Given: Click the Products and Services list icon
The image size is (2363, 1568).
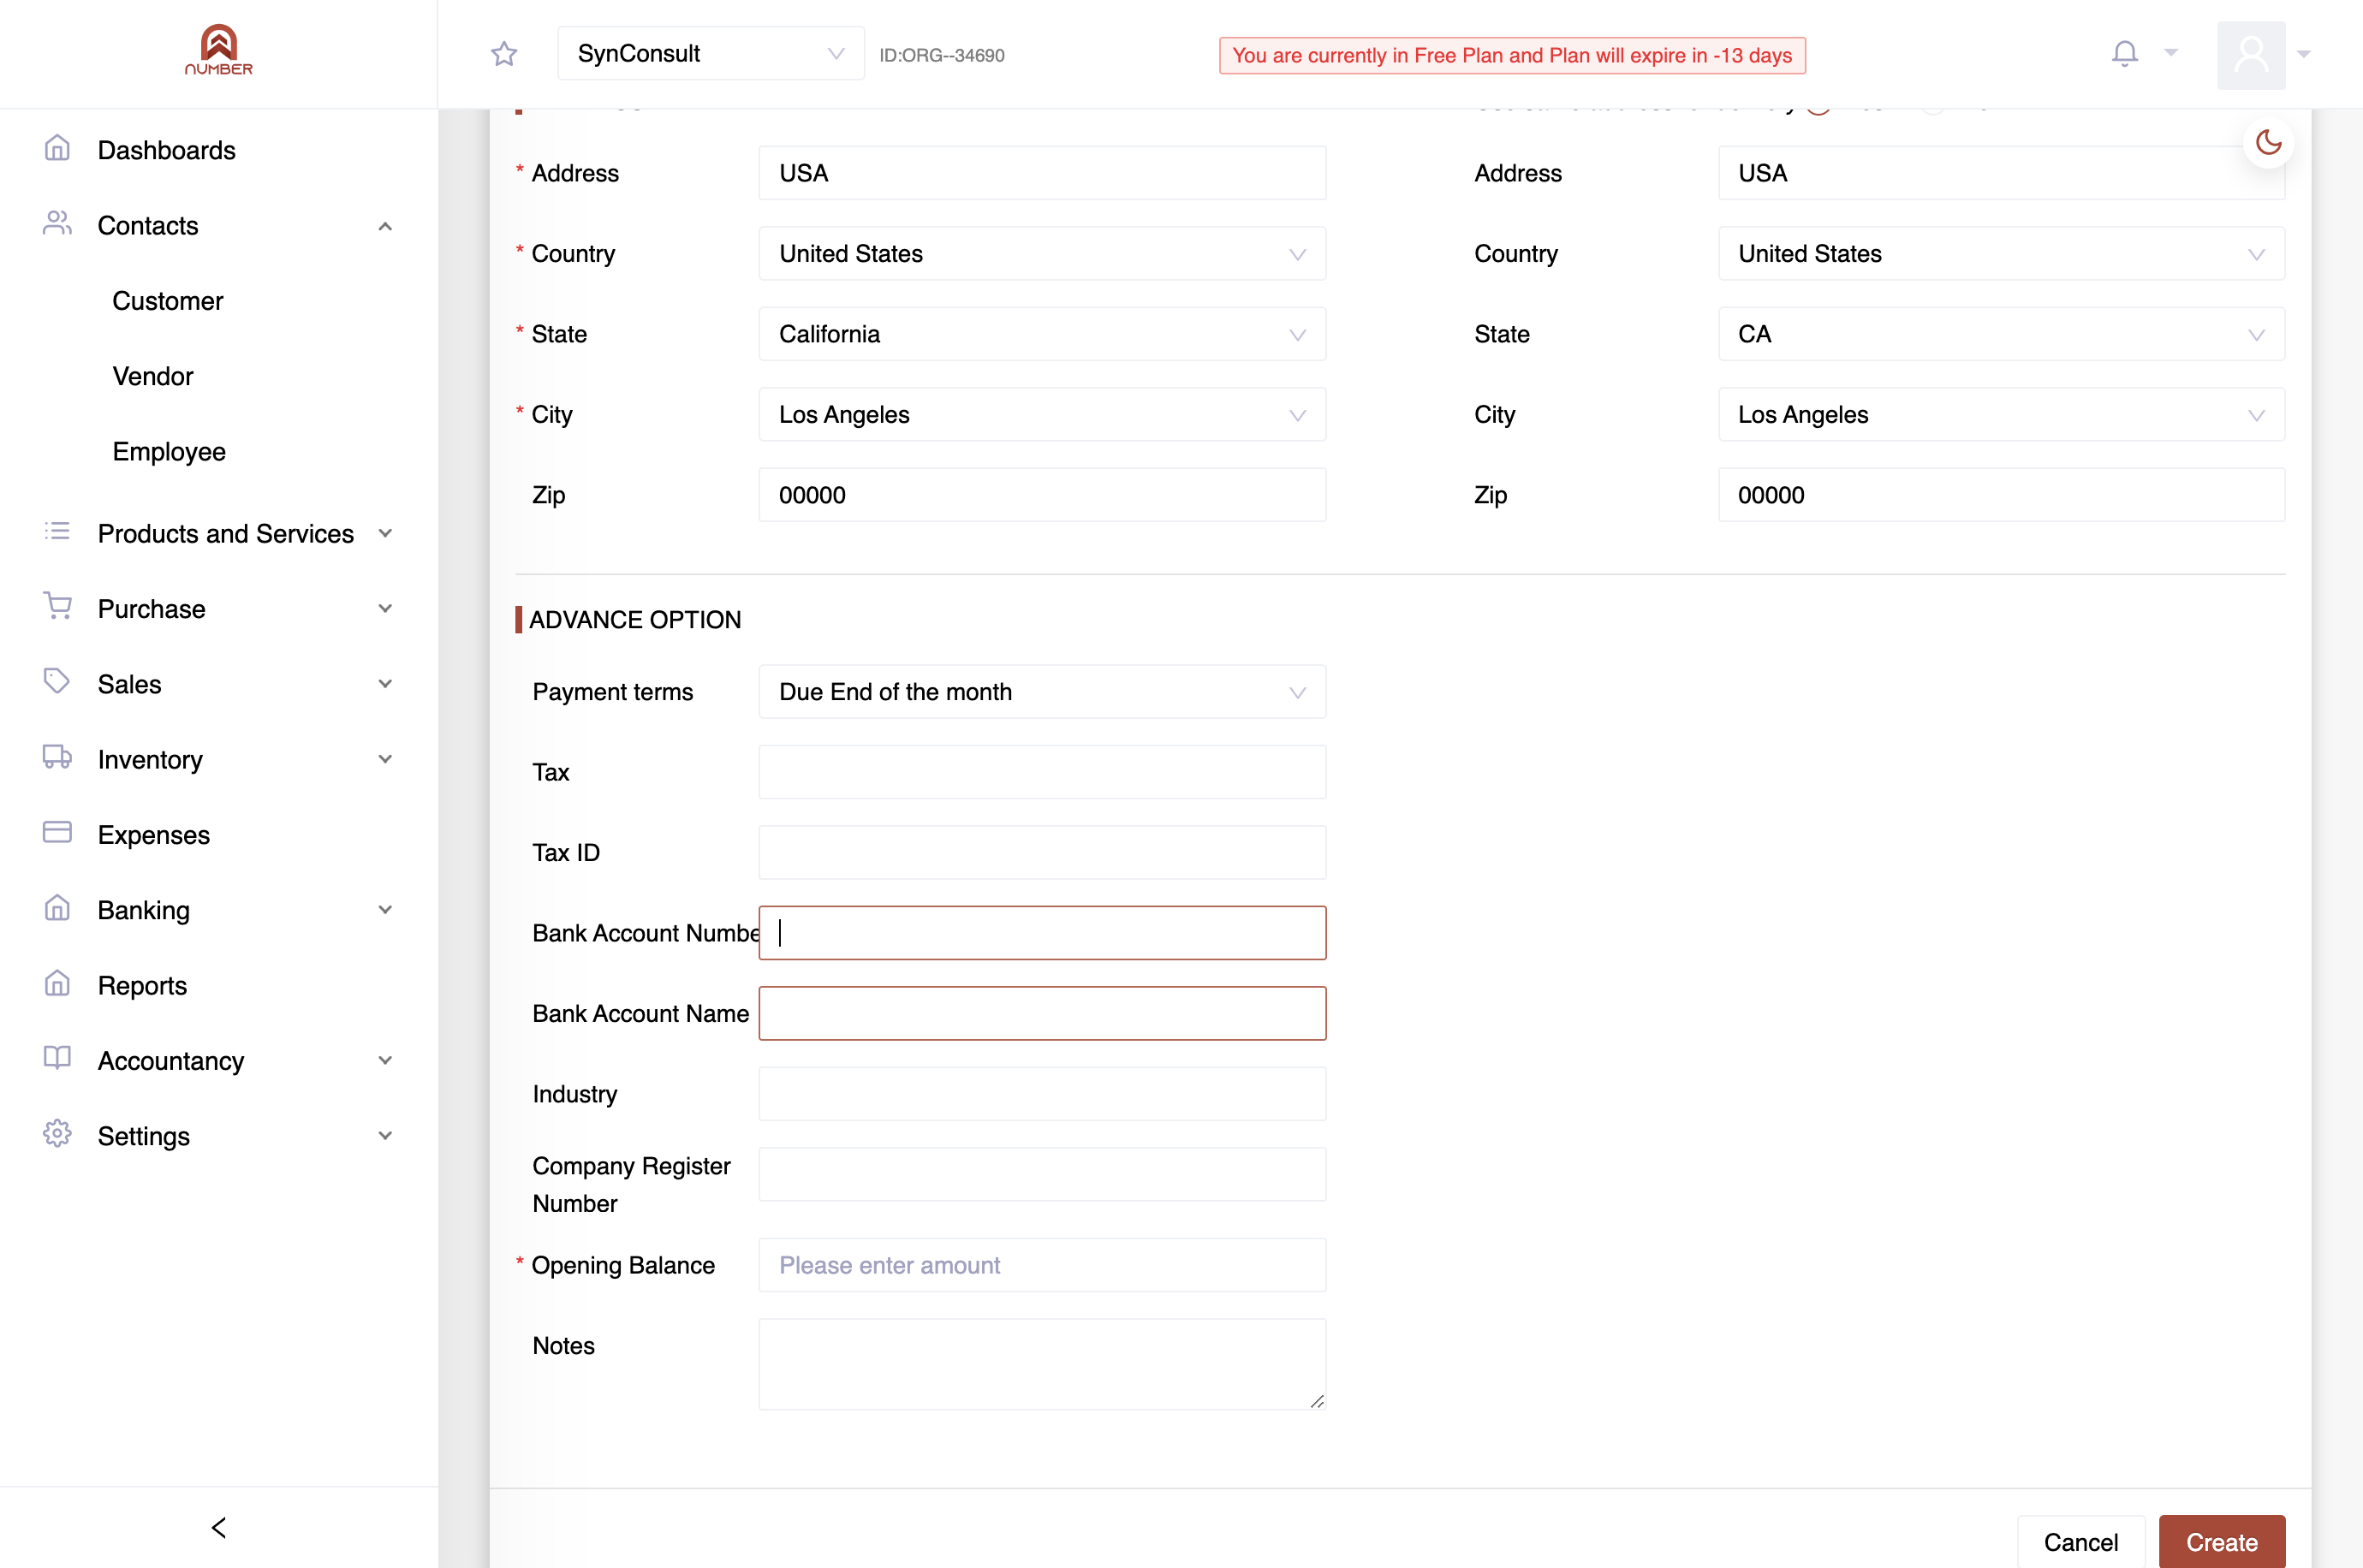Looking at the screenshot, I should tap(57, 532).
